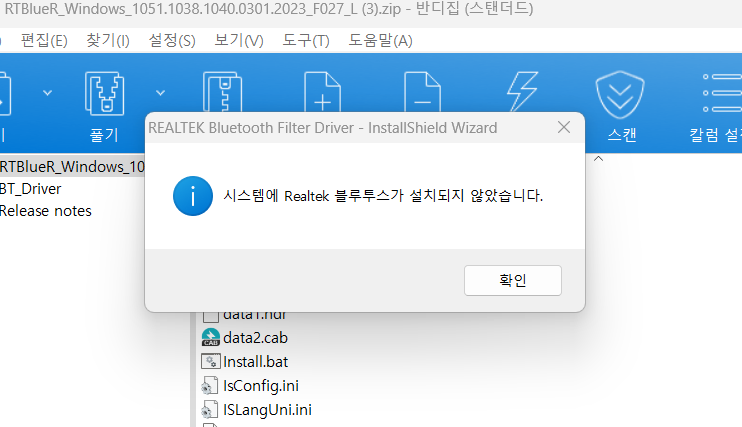This screenshot has height=427, width=742.
Task: Click the column sort arrow above file list
Action: click(598, 159)
